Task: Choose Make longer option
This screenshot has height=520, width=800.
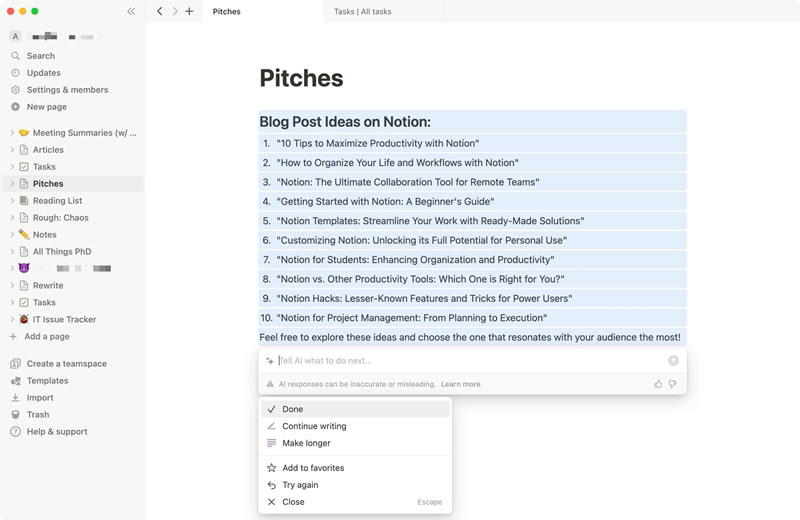Action: 355,443
